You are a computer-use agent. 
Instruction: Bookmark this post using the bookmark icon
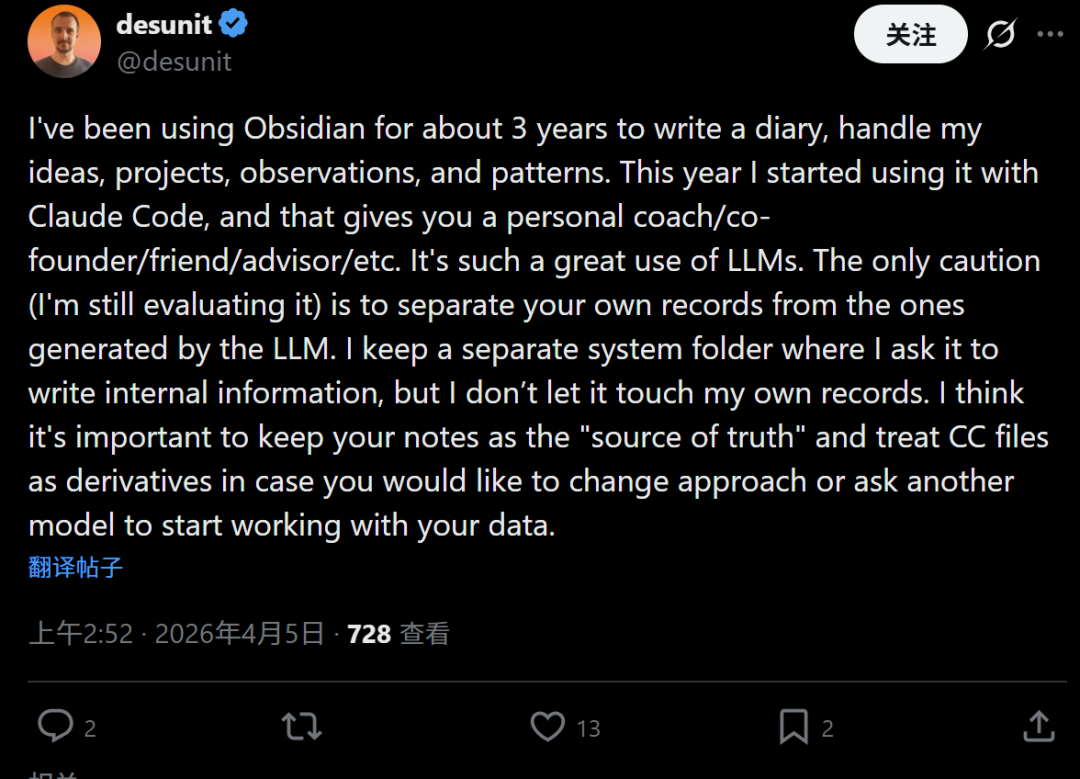click(x=793, y=727)
